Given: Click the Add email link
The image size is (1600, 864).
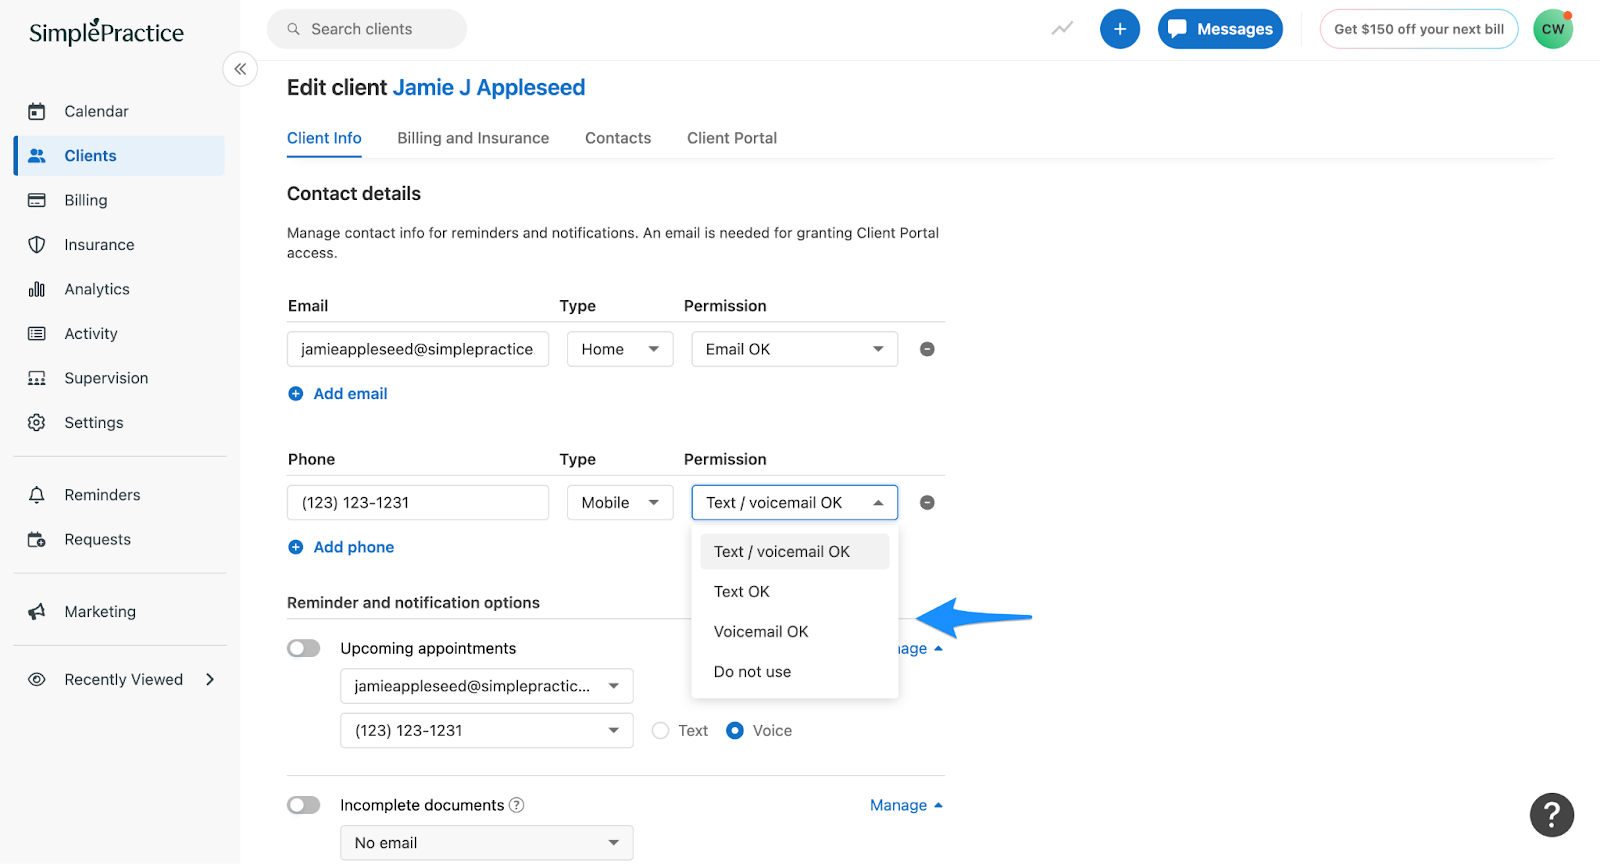Looking at the screenshot, I should tap(338, 394).
